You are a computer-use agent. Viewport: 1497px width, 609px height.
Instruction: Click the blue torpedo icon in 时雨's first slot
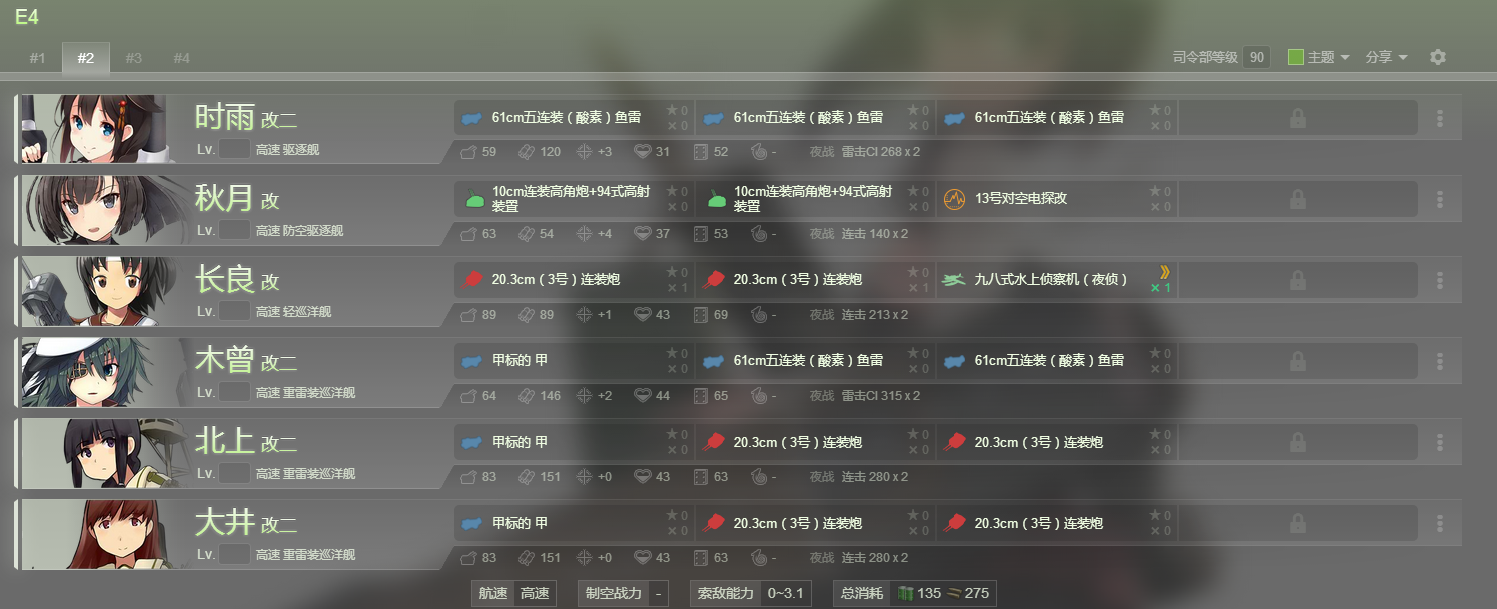472,118
